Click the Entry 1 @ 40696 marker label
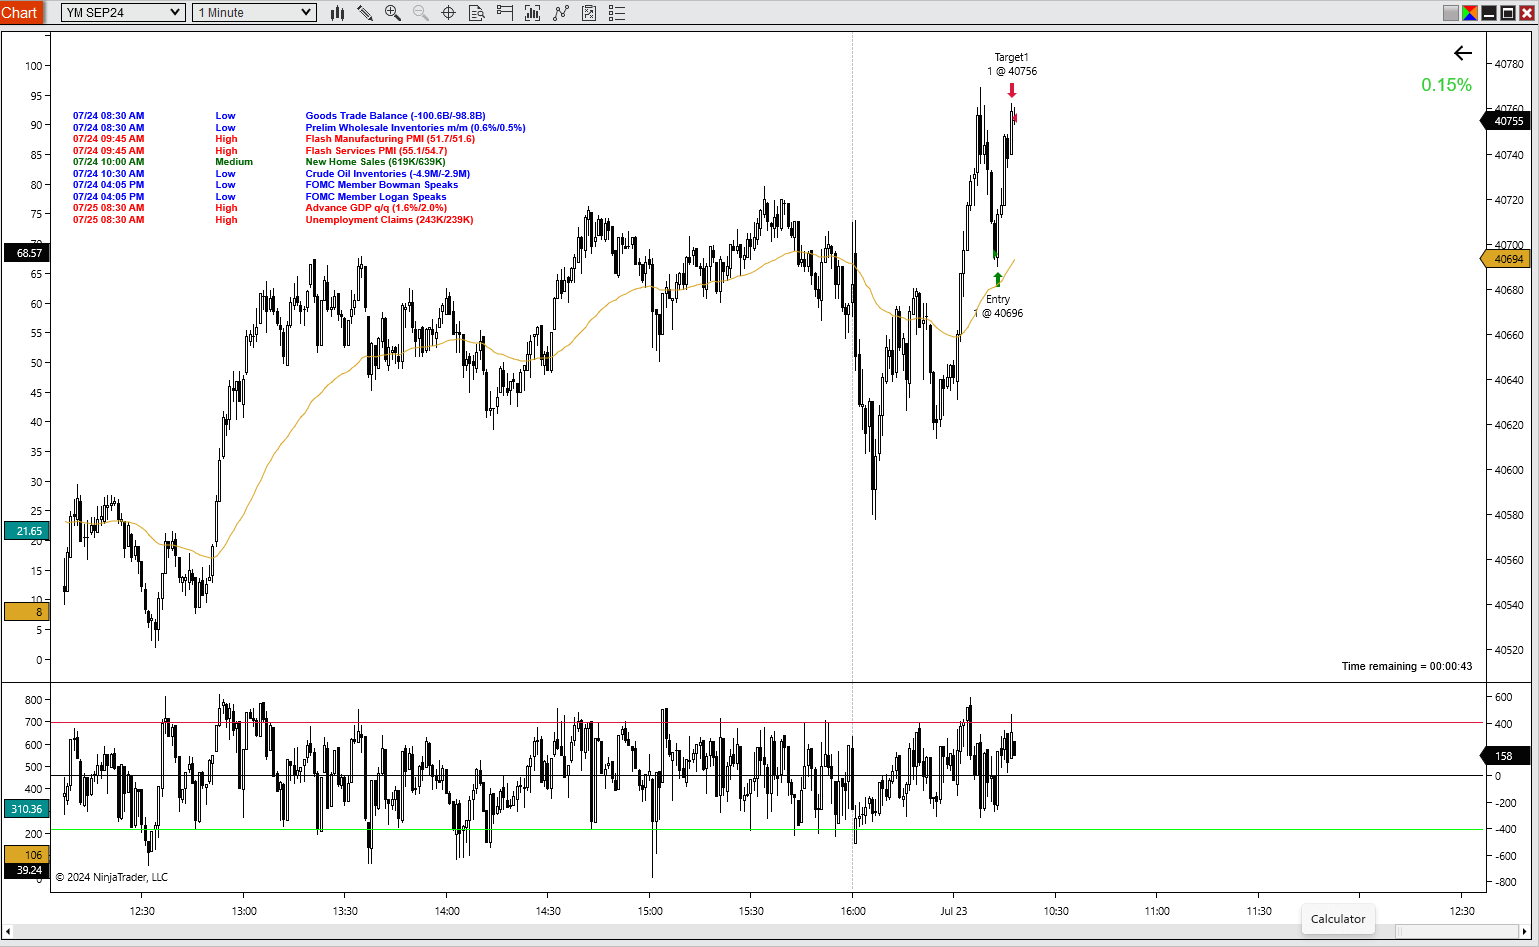This screenshot has height=947, width=1539. coord(998,306)
